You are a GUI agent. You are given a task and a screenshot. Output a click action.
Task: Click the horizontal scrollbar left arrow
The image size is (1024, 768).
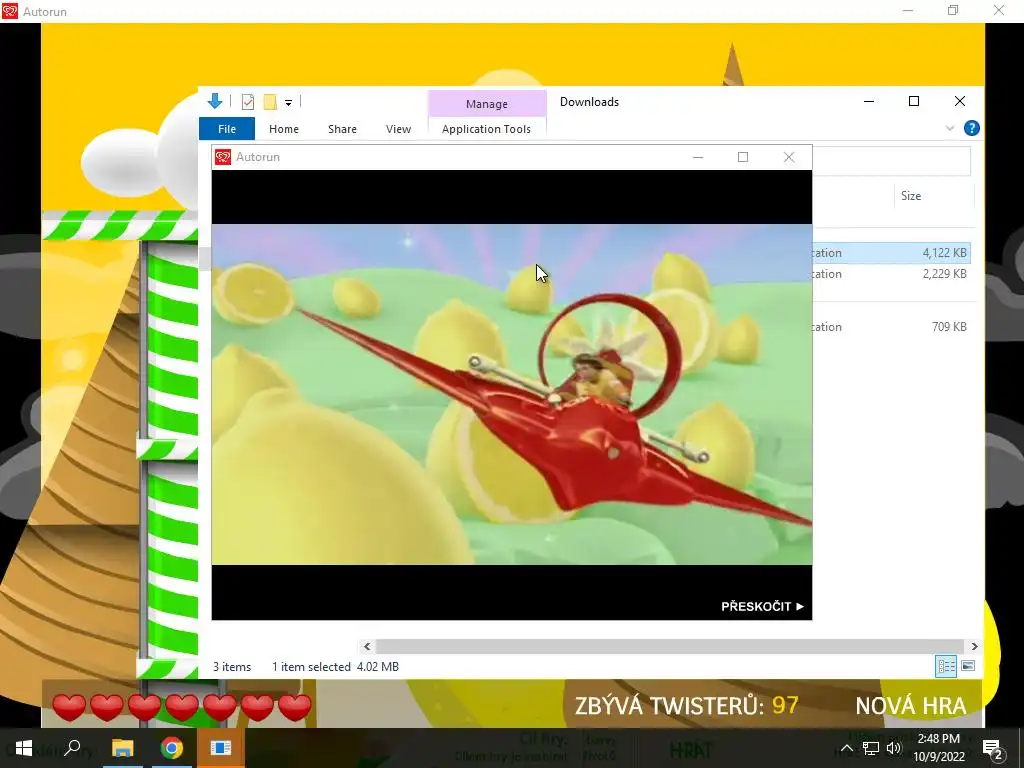tap(367, 647)
